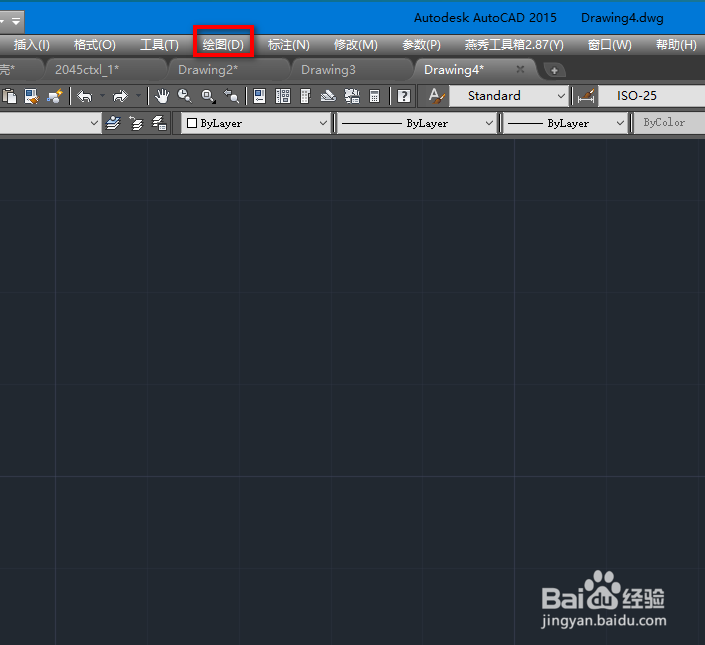Open the 插入(I) menu
Image resolution: width=705 pixels, height=645 pixels.
click(x=31, y=45)
